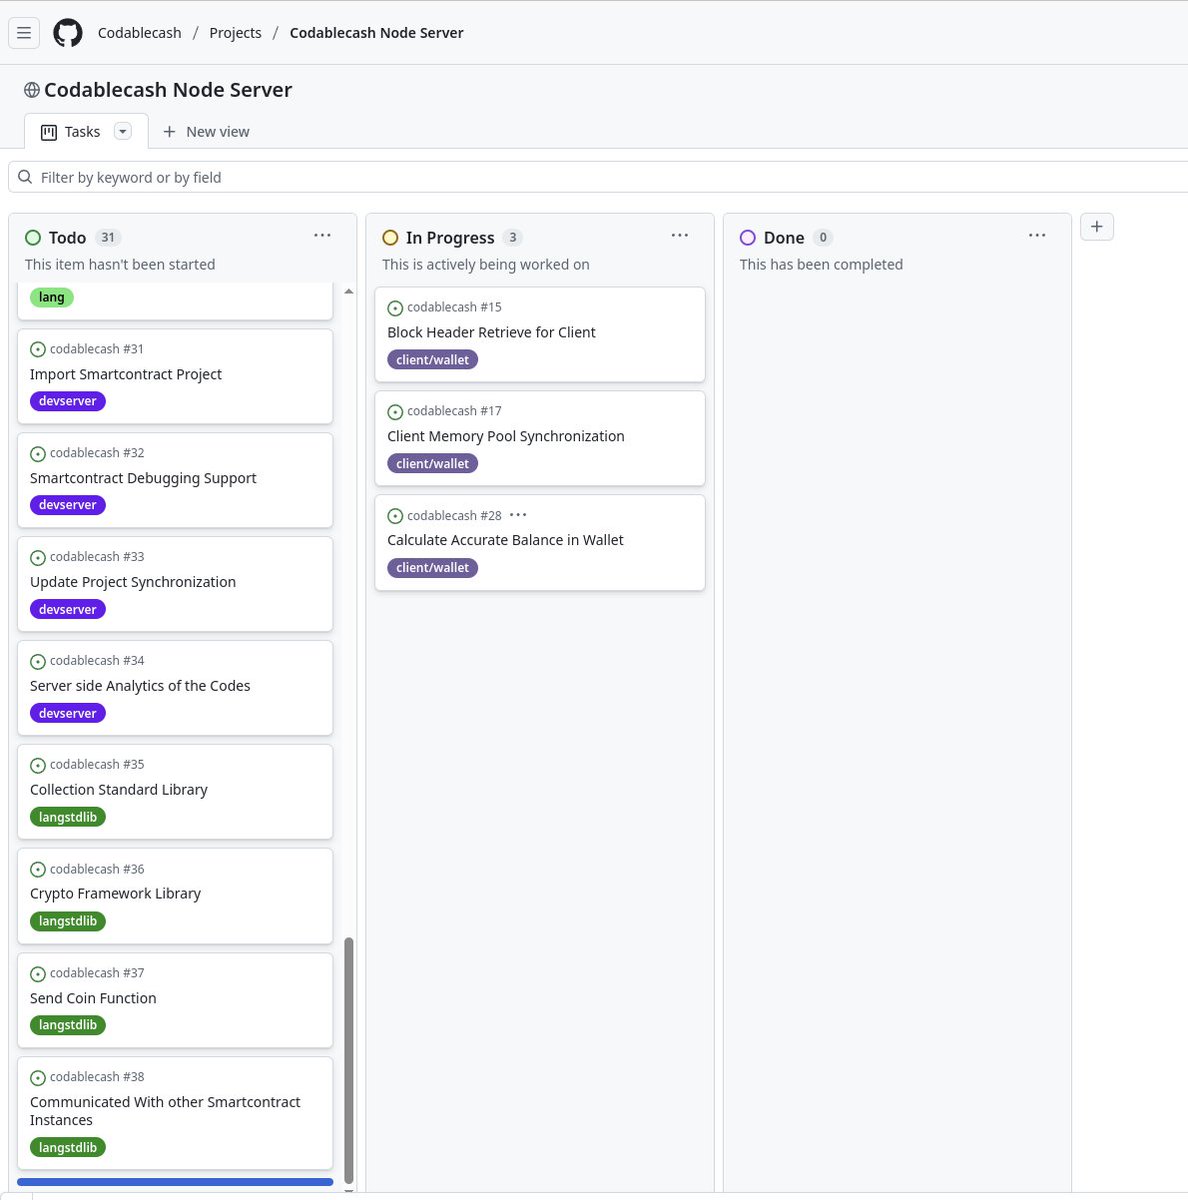Click open-issue icon on card #32
Viewport: 1188px width, 1200px height.
coord(38,454)
